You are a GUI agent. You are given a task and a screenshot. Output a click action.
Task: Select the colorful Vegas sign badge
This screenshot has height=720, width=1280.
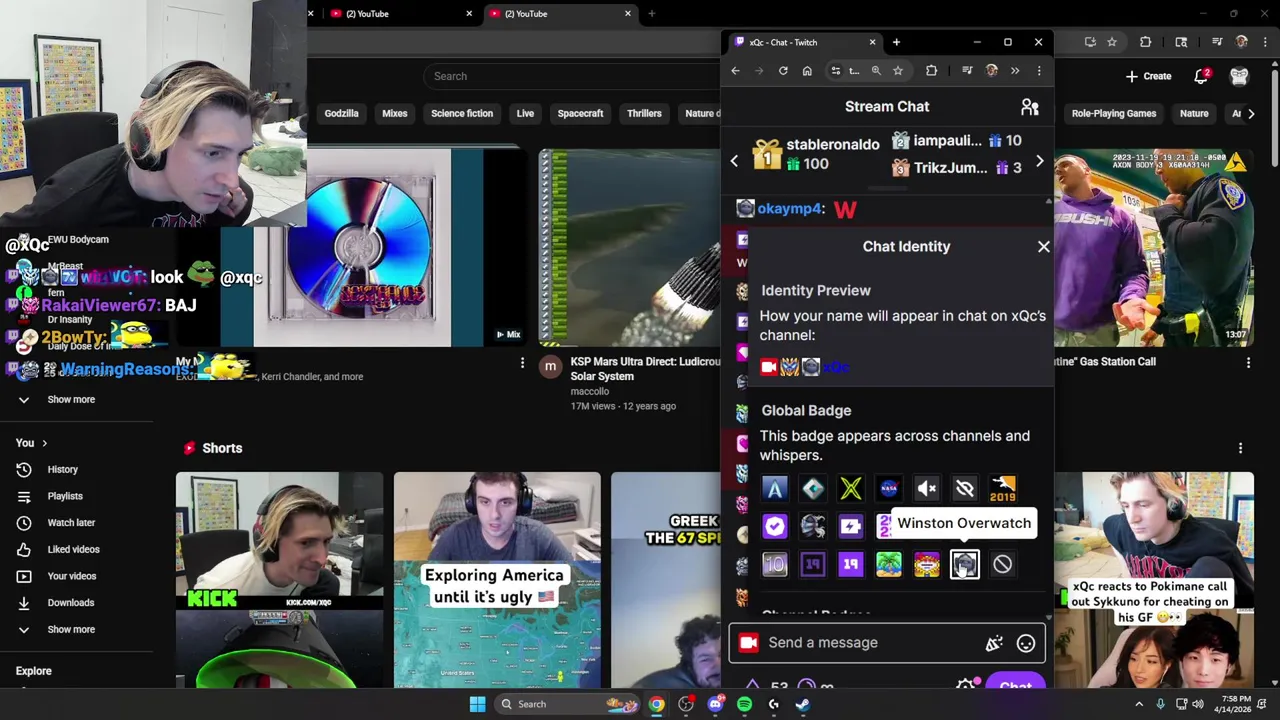[927, 565]
